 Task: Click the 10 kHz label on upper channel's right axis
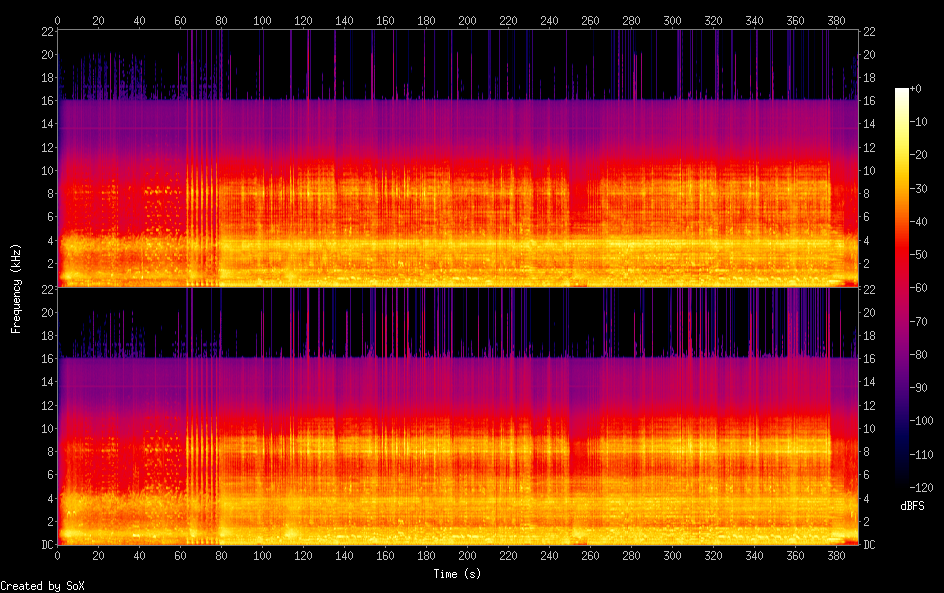[870, 171]
